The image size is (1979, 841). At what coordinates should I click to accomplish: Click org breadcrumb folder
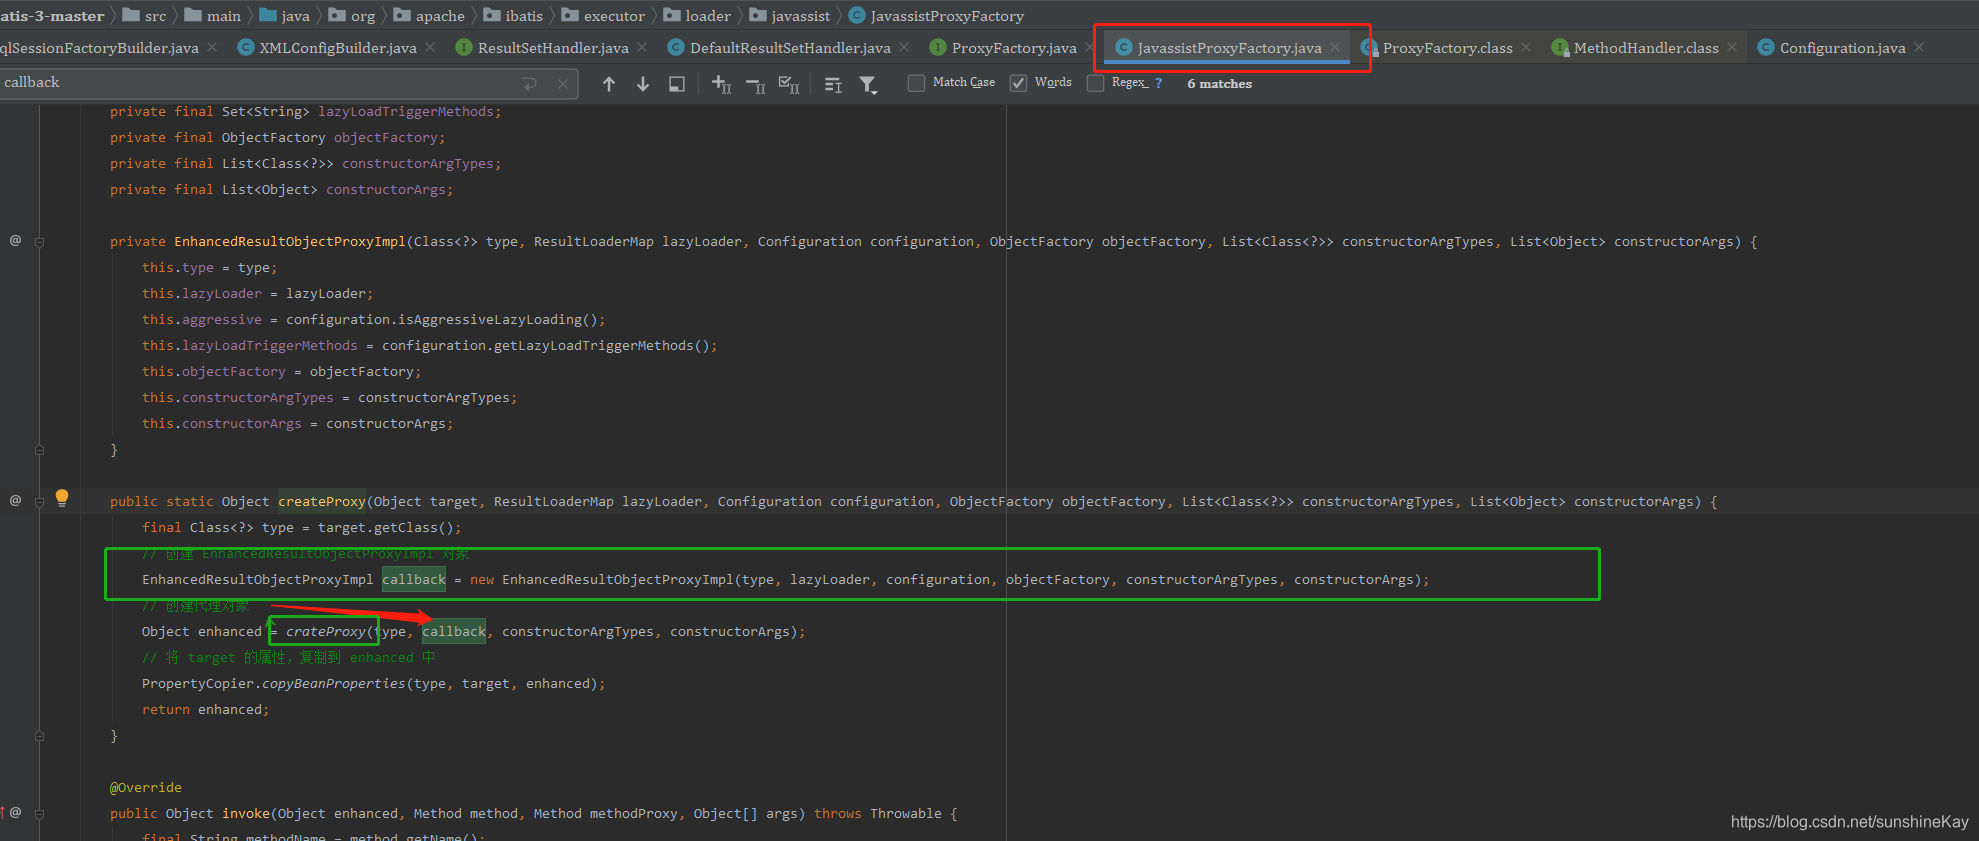352,16
